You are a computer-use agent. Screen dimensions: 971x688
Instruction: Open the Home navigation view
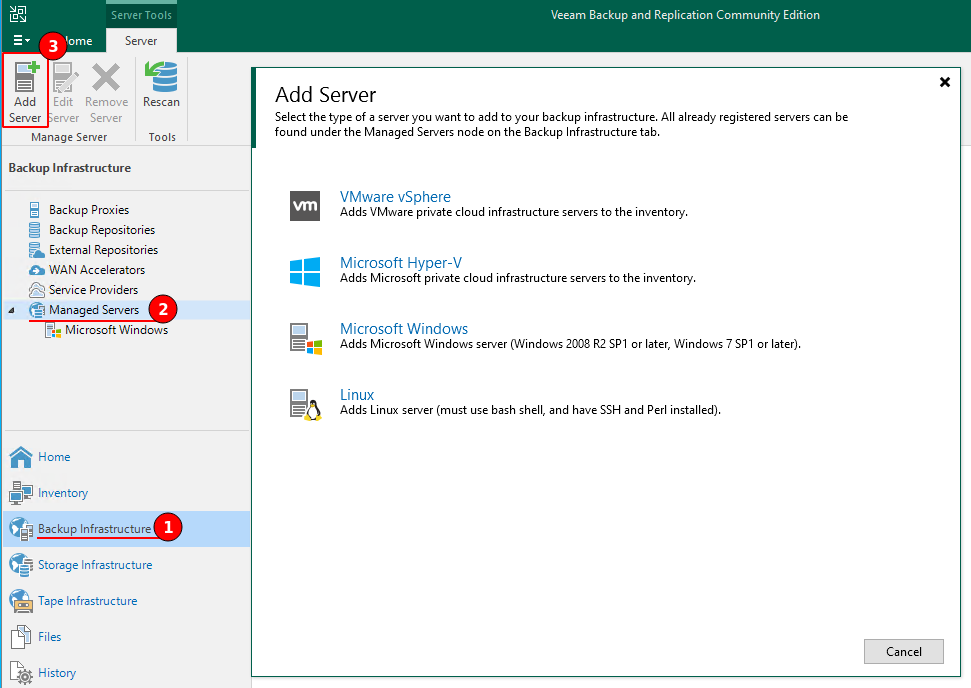tap(54, 457)
